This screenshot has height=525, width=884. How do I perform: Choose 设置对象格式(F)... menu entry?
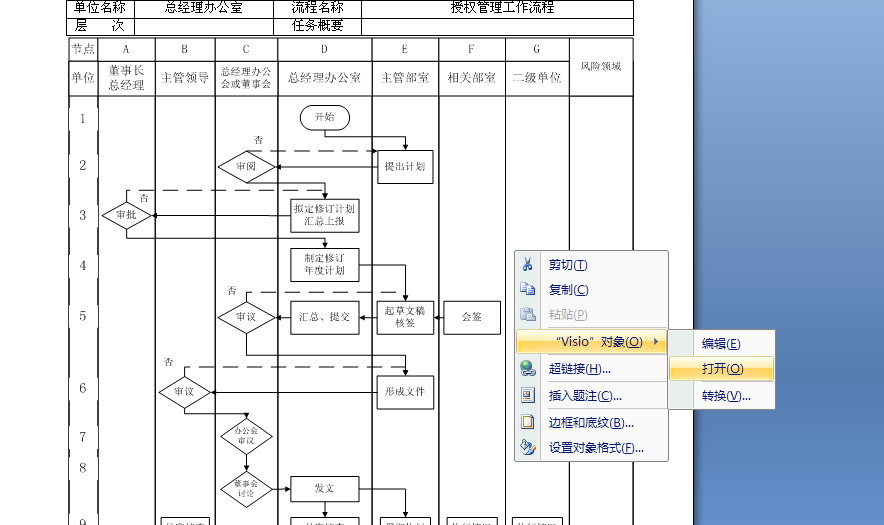(591, 448)
